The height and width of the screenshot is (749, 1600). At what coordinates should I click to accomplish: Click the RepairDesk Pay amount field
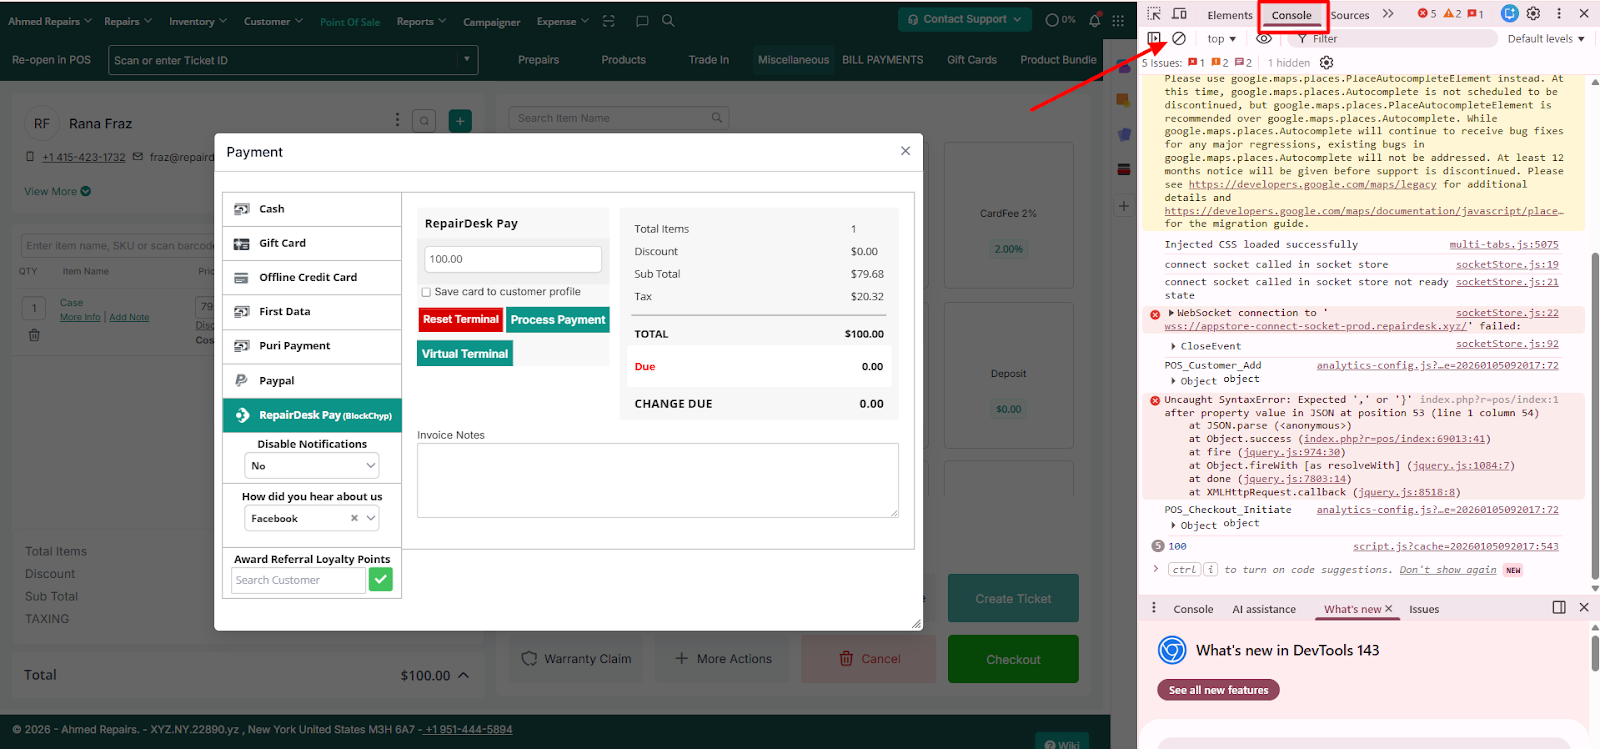coord(513,259)
